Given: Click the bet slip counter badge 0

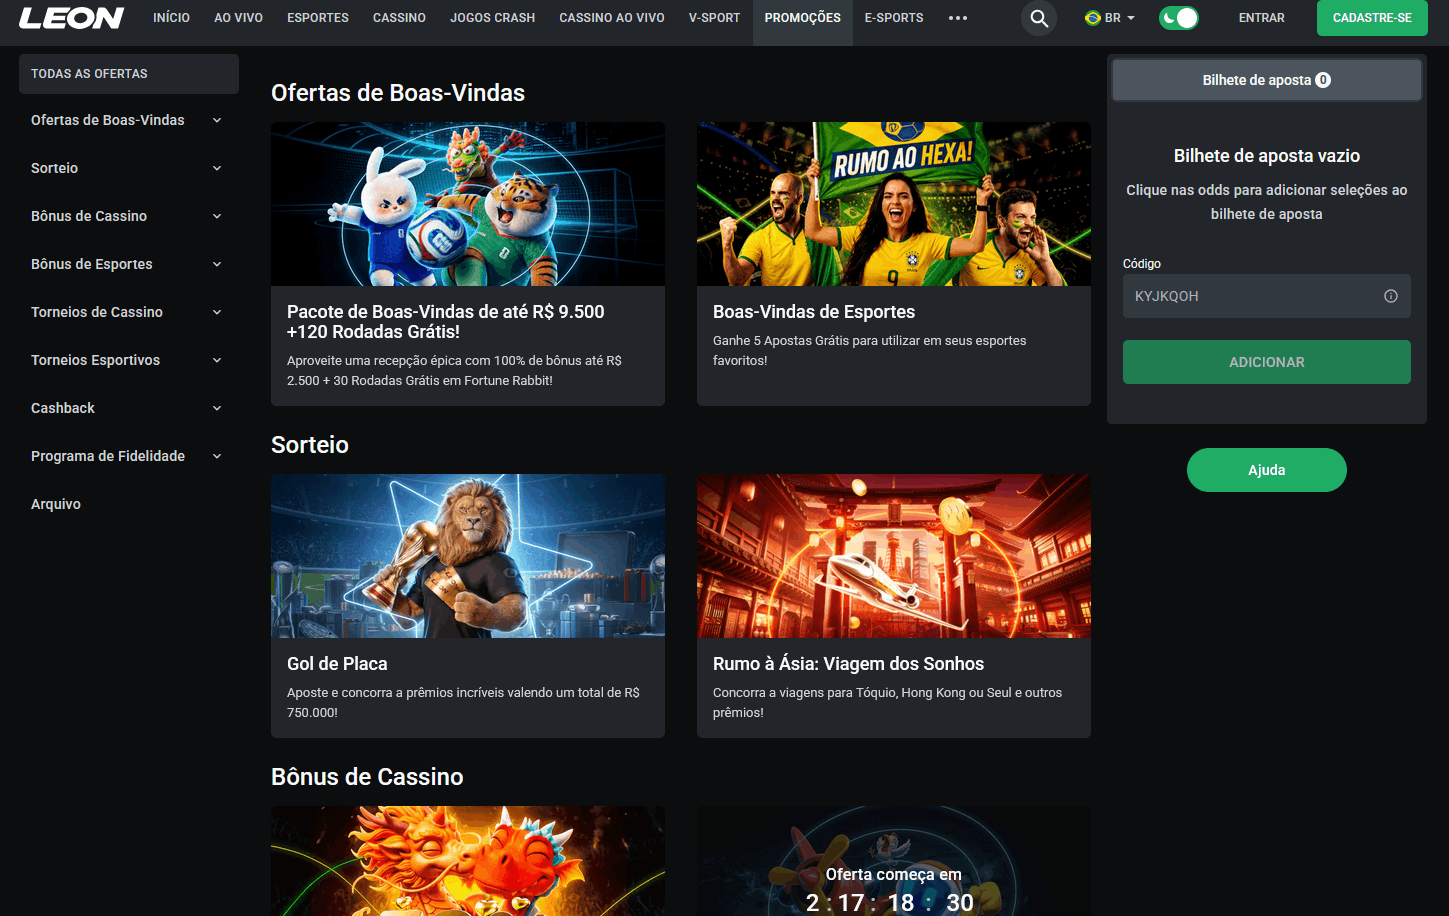Looking at the screenshot, I should [x=1323, y=80].
